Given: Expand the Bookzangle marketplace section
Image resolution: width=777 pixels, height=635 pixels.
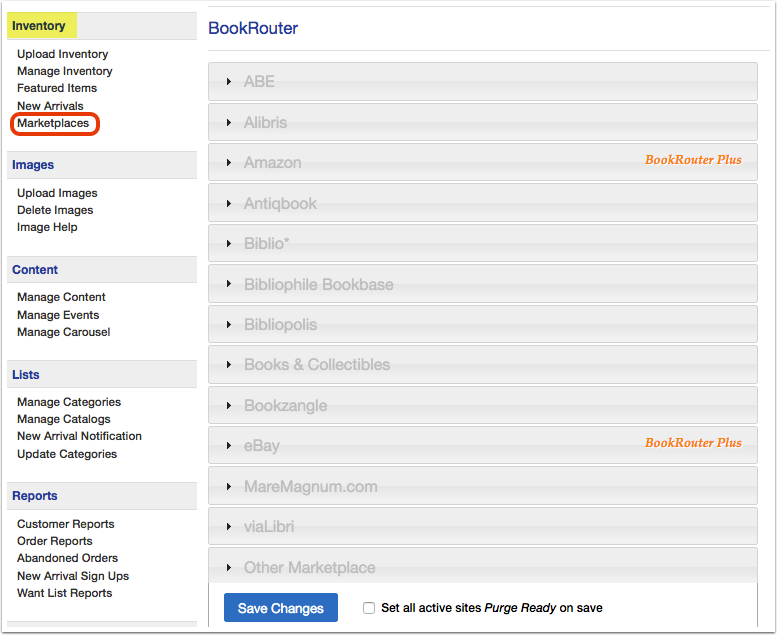Looking at the screenshot, I should click(x=483, y=405).
